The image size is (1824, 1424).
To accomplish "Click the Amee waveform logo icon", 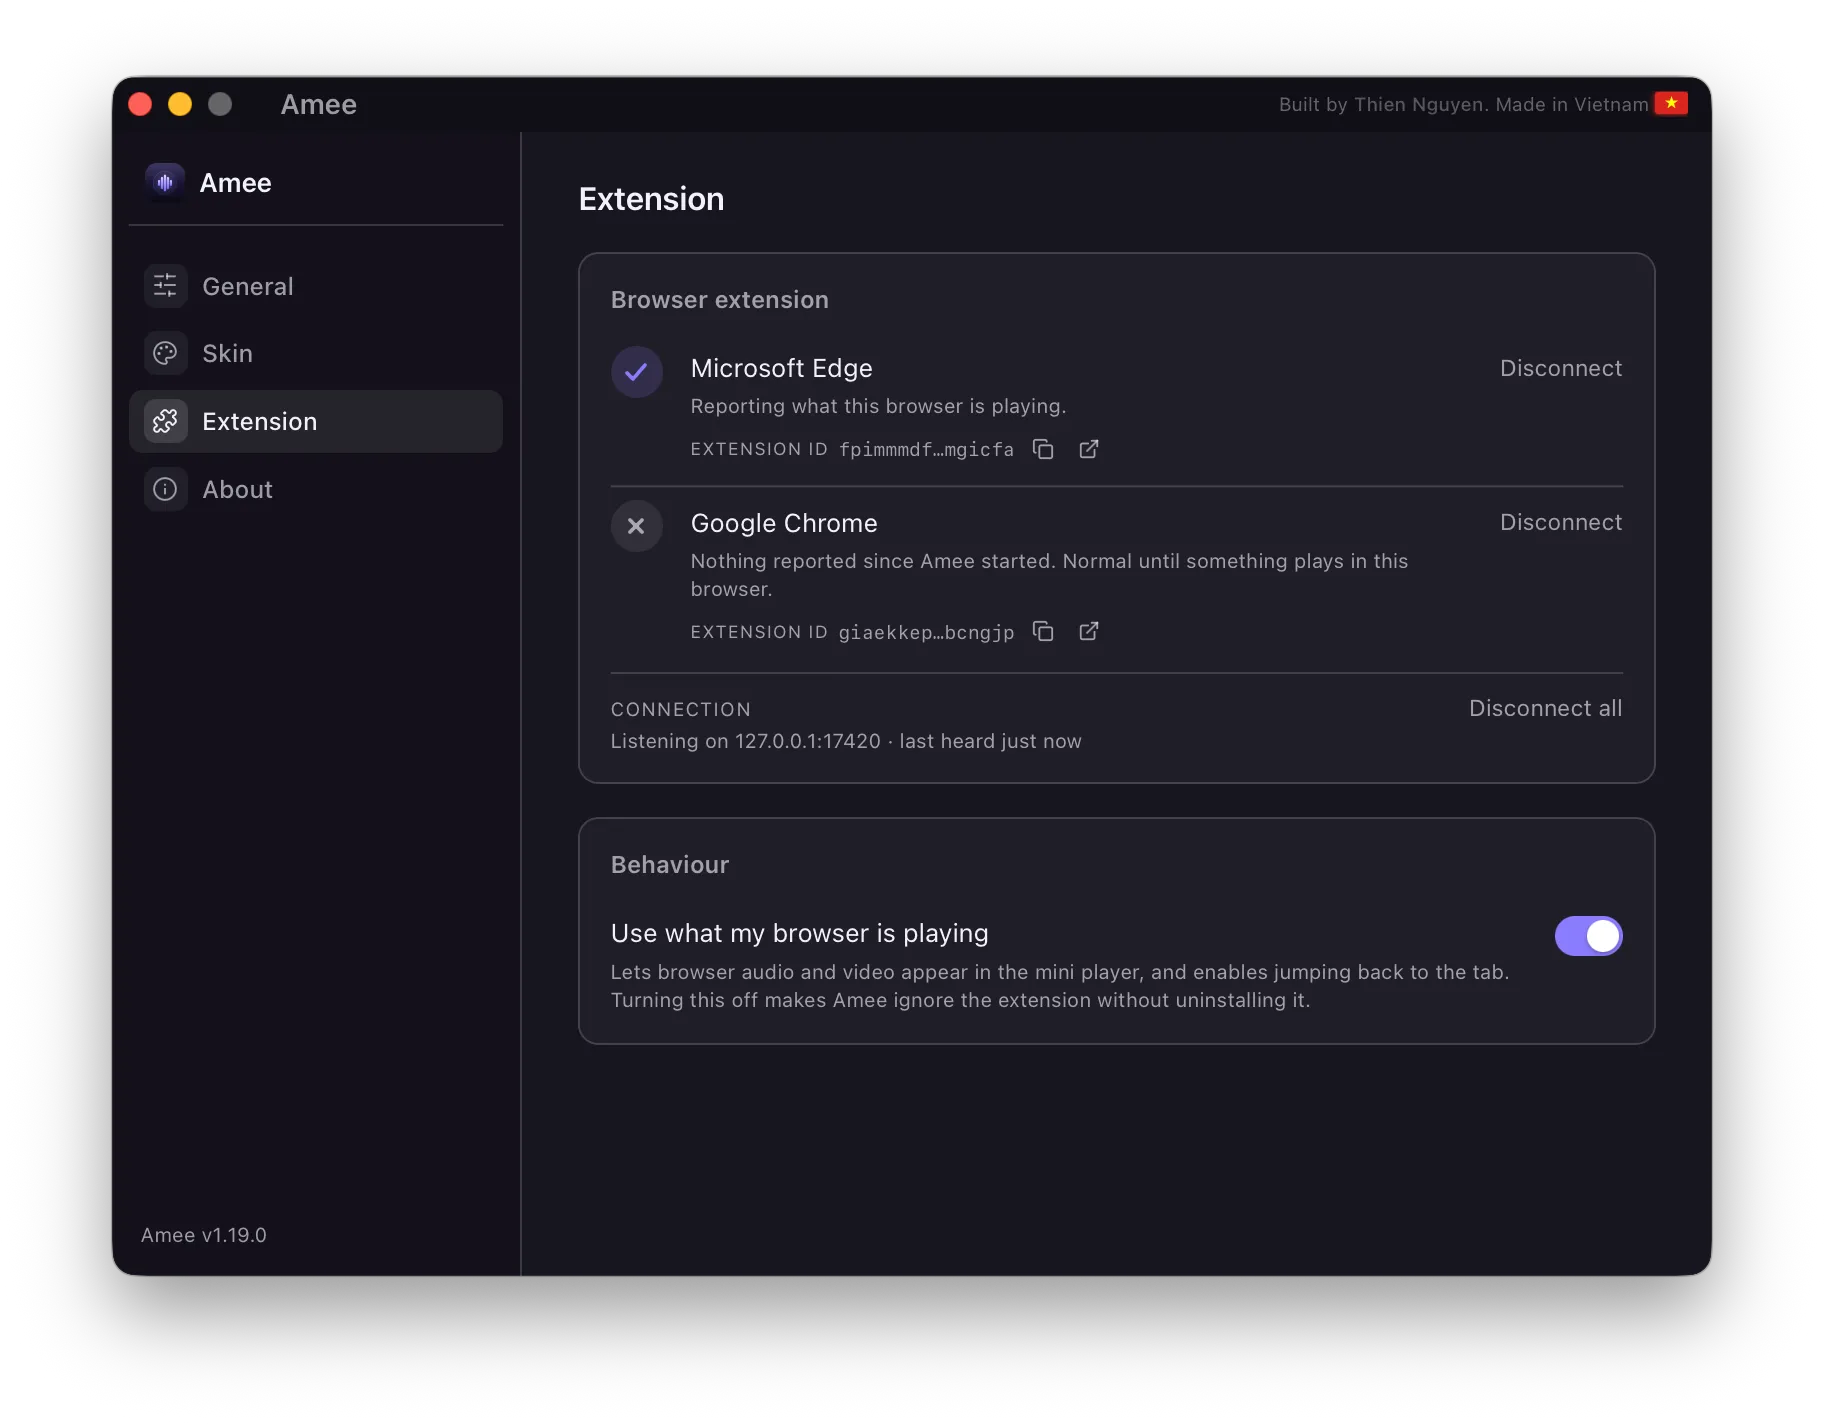I will [x=165, y=182].
